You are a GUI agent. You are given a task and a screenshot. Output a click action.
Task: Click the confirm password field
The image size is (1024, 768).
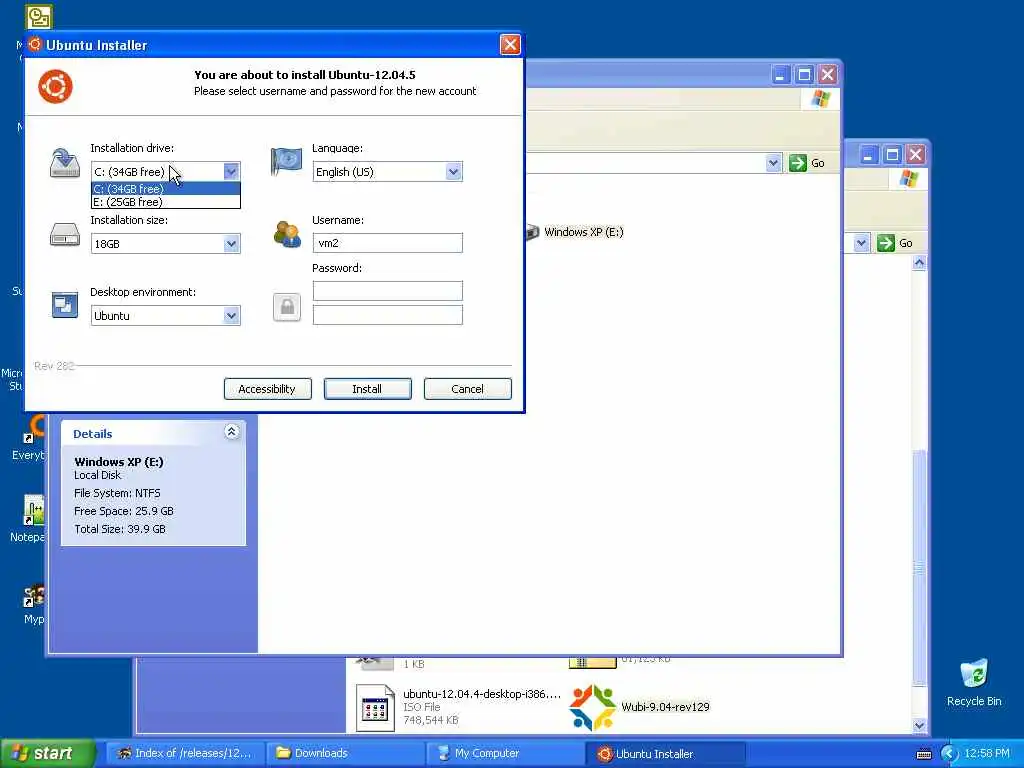[x=387, y=315]
